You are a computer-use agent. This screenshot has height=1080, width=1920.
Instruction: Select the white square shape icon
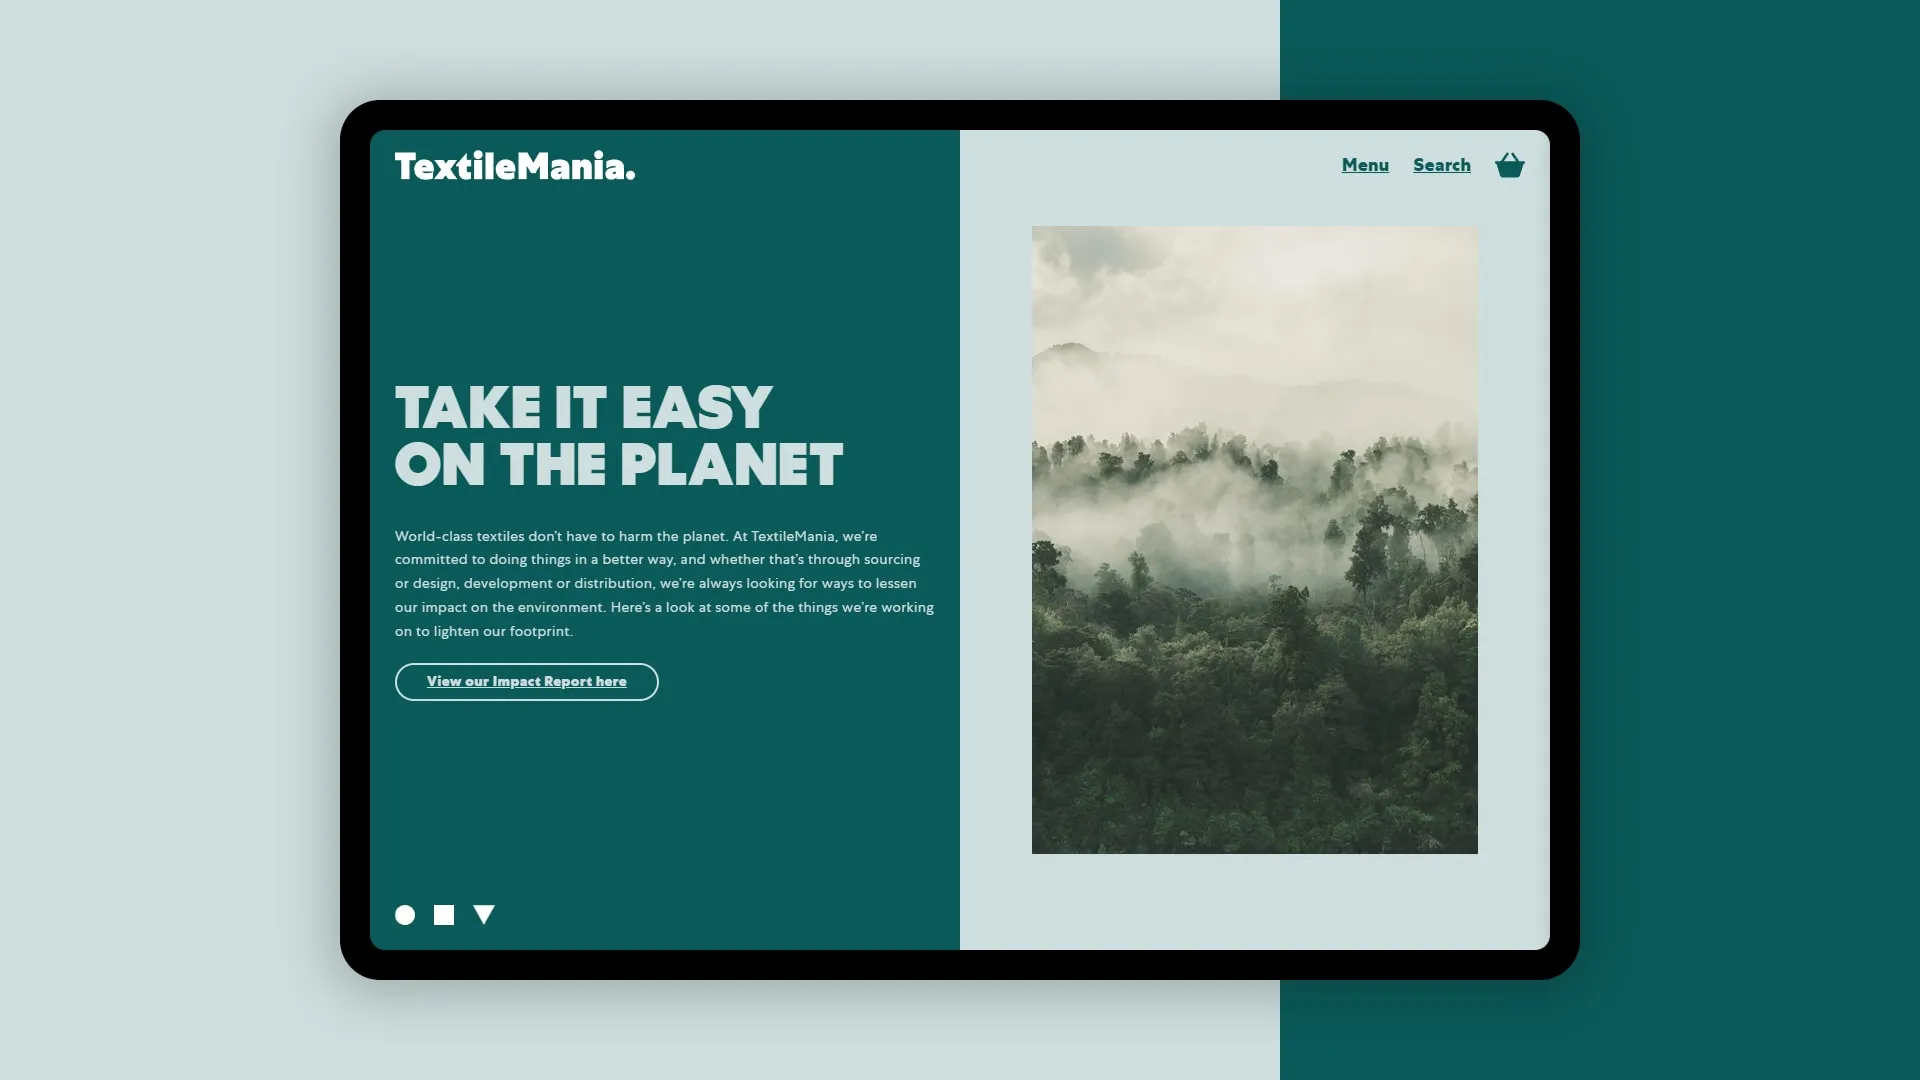[x=444, y=915]
